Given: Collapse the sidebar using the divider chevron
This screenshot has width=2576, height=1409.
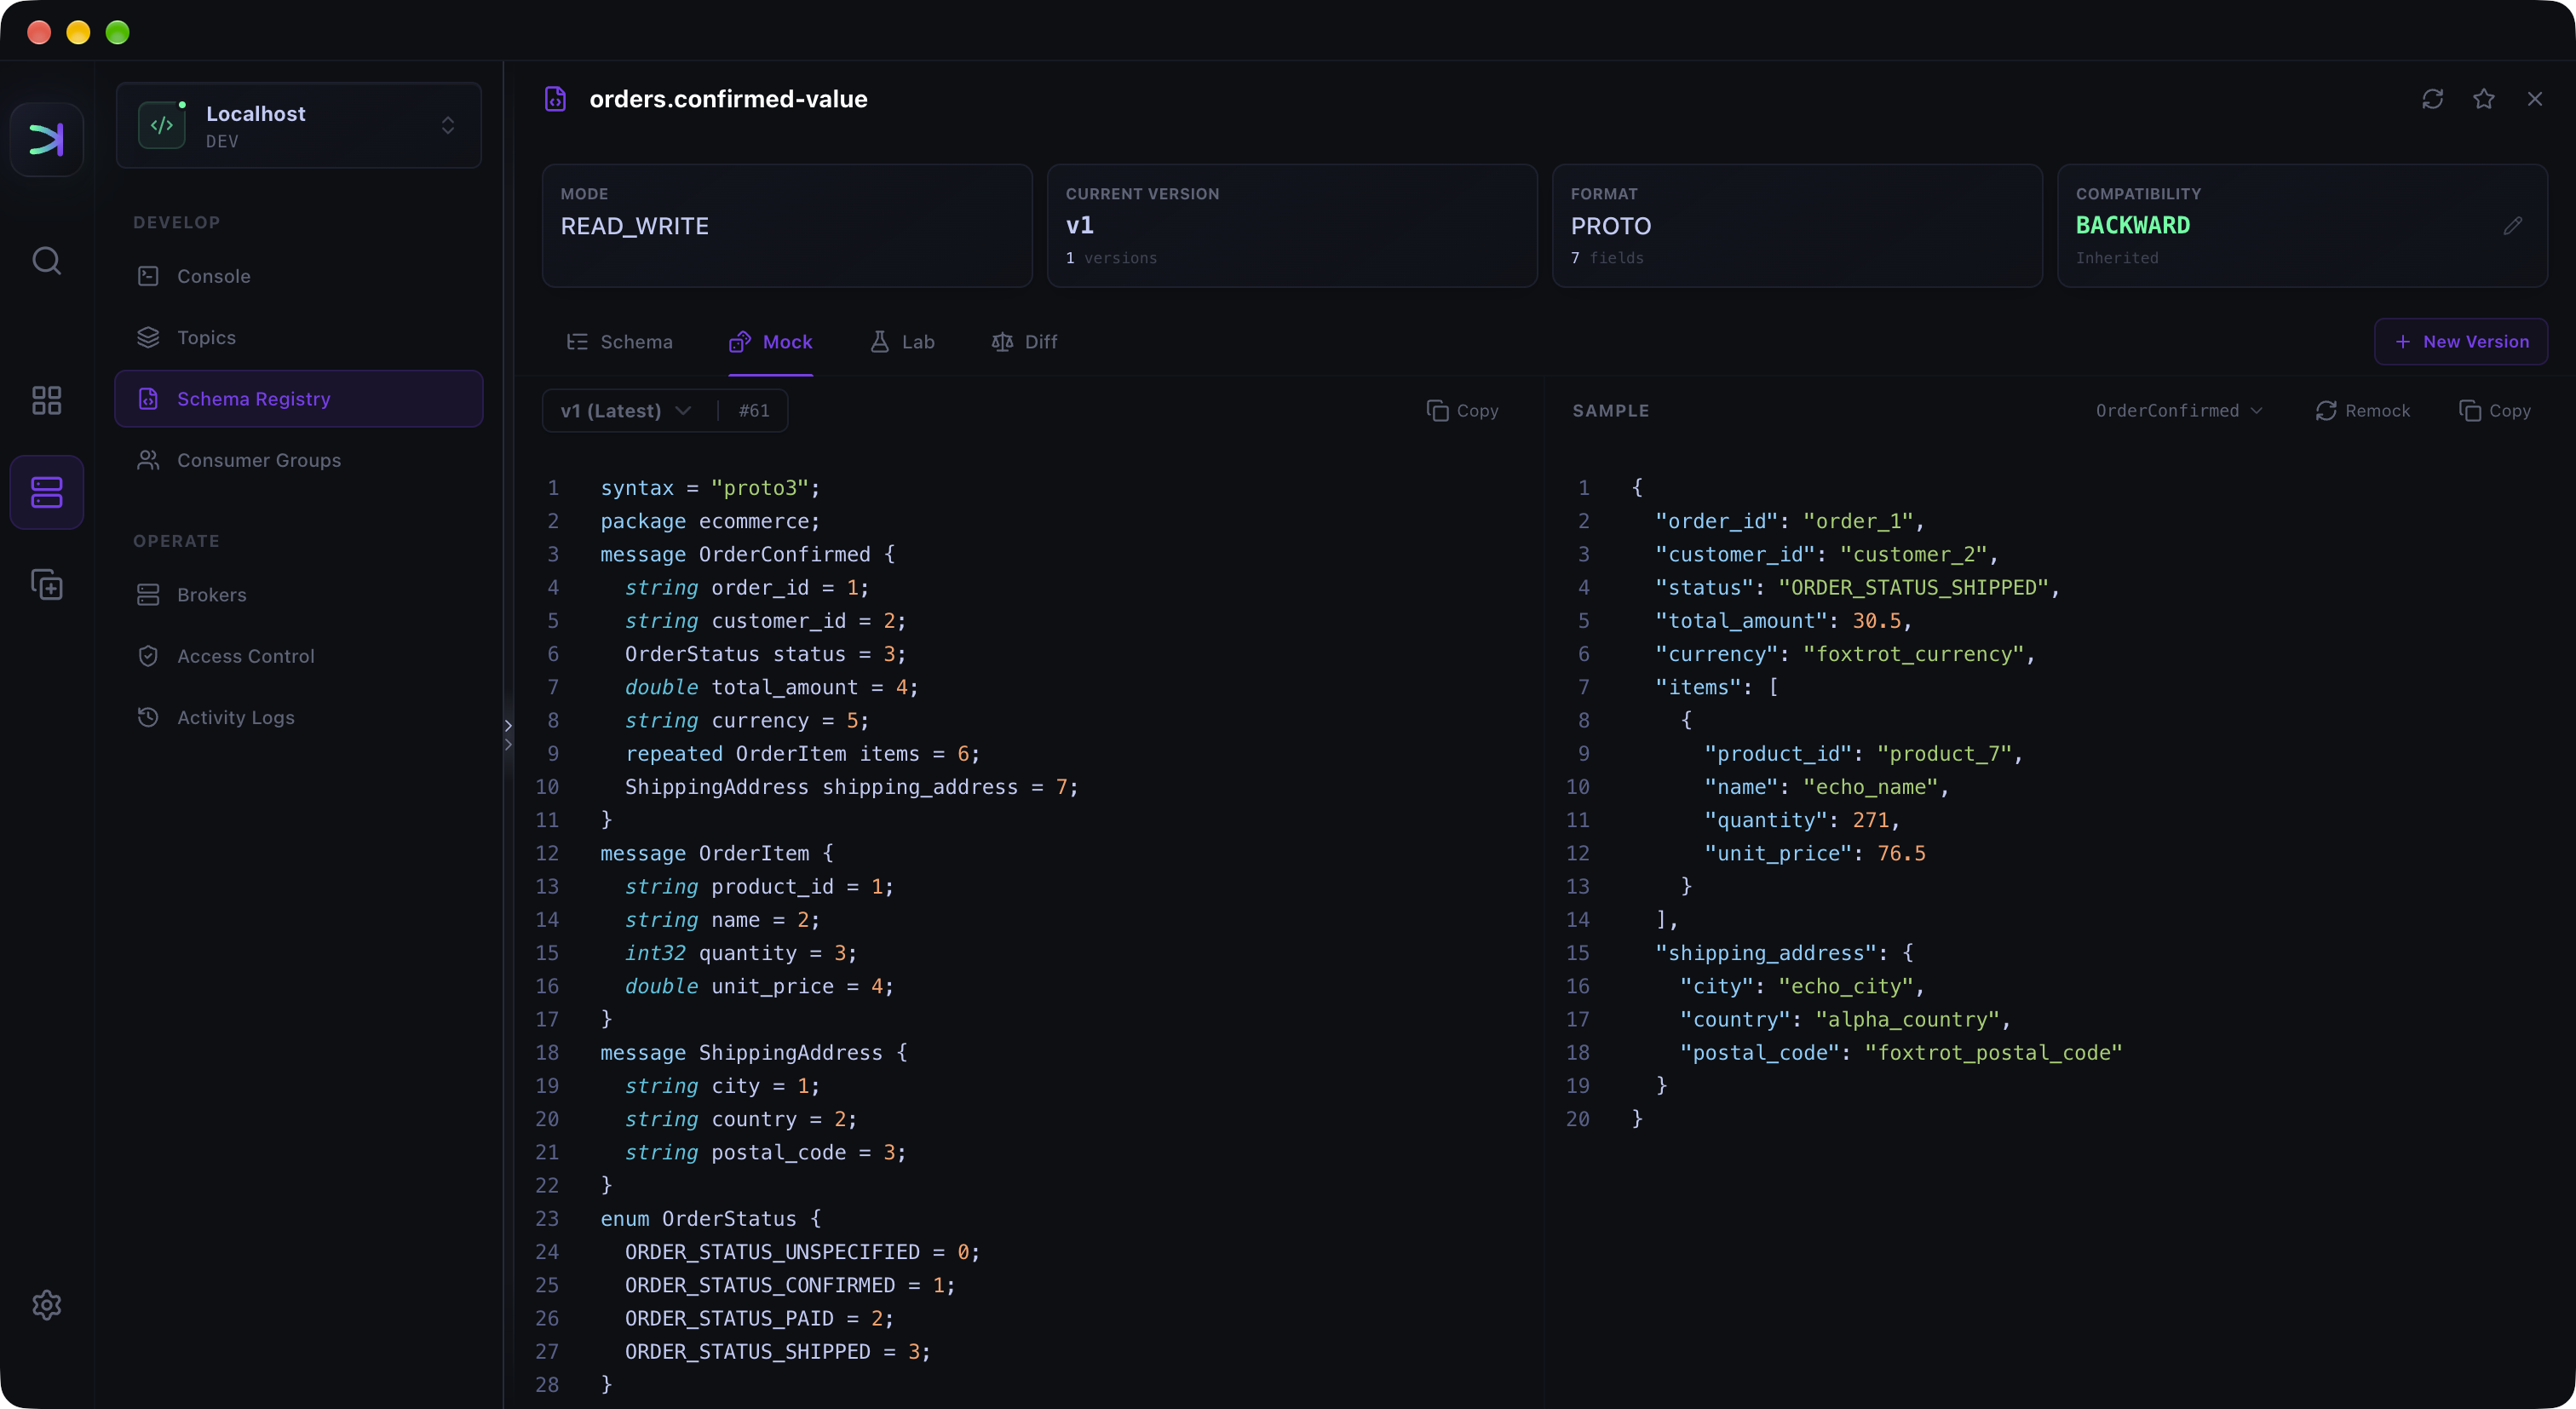Looking at the screenshot, I should click(508, 734).
